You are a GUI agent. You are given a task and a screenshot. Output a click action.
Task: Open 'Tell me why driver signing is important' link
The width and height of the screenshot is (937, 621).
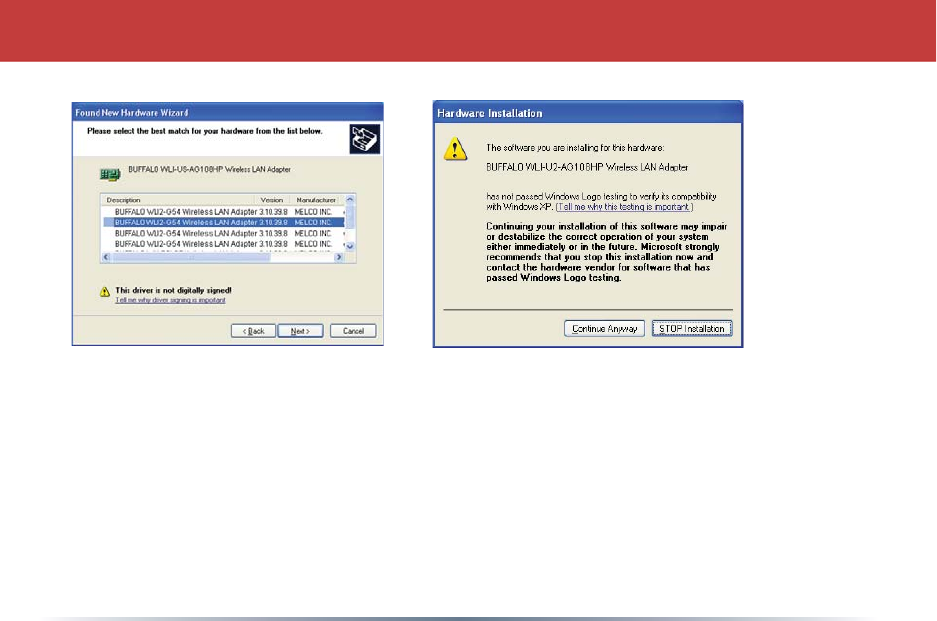tap(170, 300)
